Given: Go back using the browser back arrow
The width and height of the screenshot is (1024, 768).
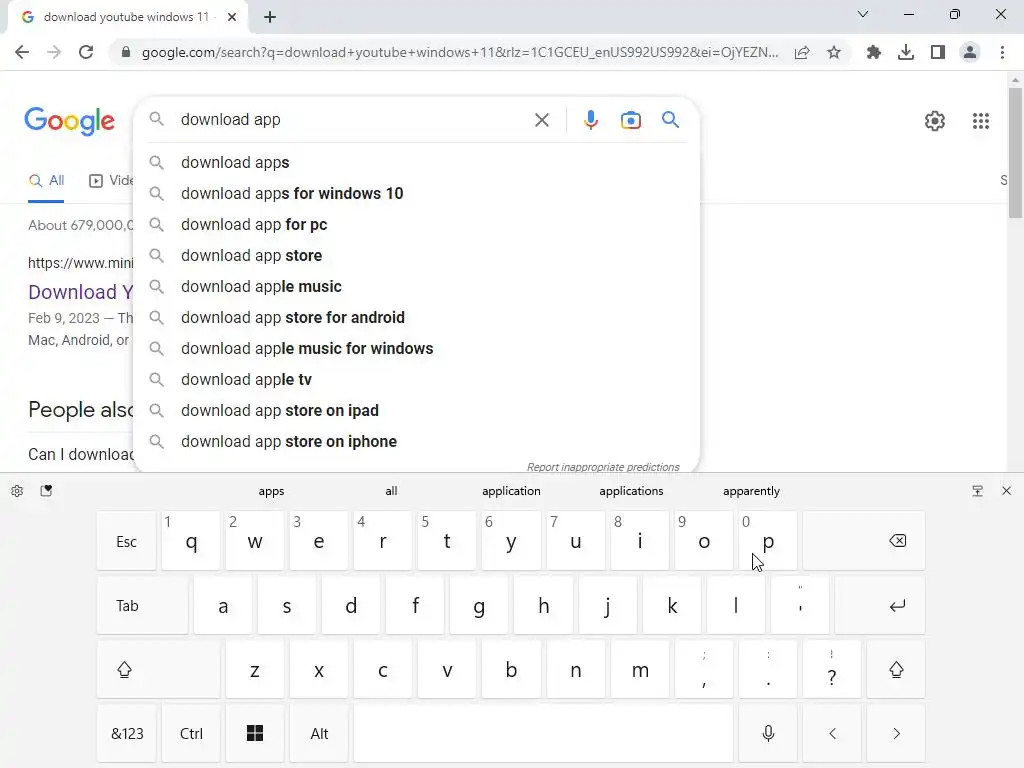Looking at the screenshot, I should (x=22, y=52).
